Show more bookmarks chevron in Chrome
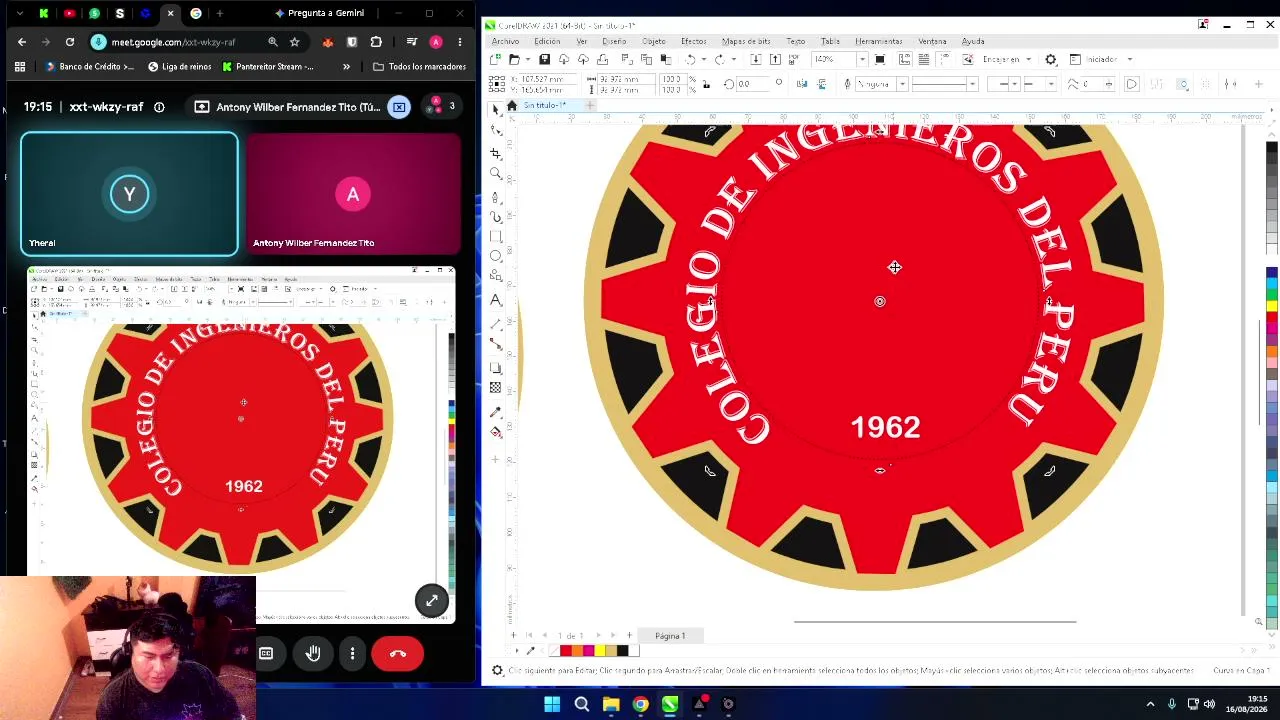Image resolution: width=1280 pixels, height=720 pixels. pyautogui.click(x=346, y=67)
